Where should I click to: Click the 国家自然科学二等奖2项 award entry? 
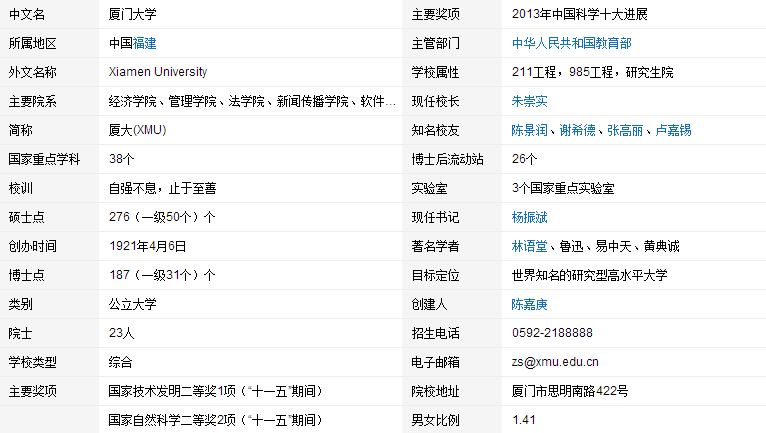pyautogui.click(x=215, y=420)
